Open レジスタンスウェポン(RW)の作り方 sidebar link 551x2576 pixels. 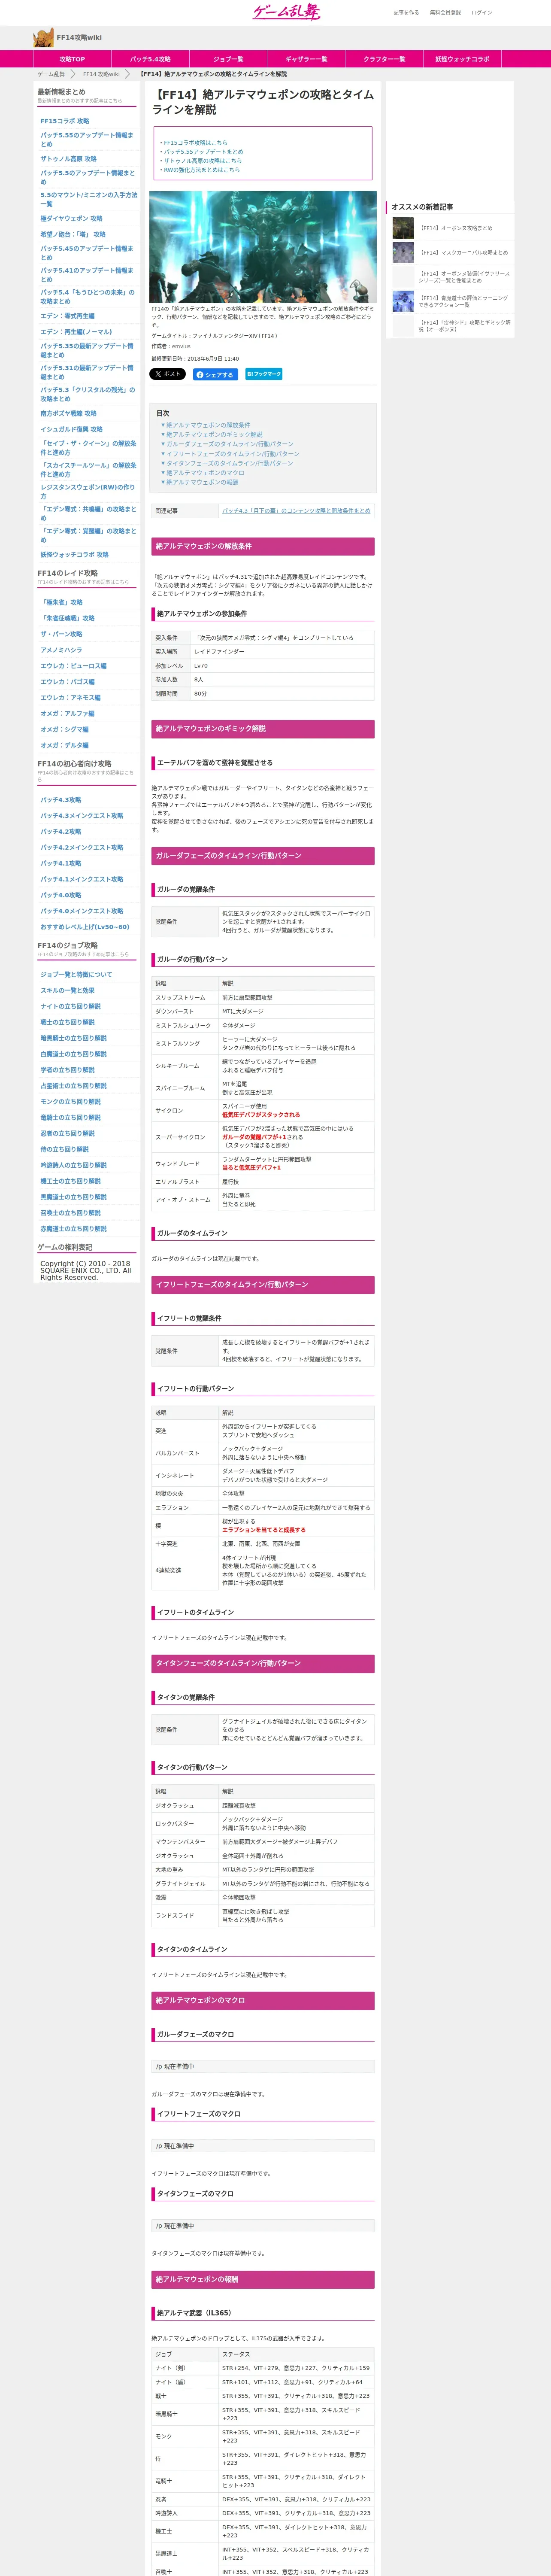coord(87,492)
